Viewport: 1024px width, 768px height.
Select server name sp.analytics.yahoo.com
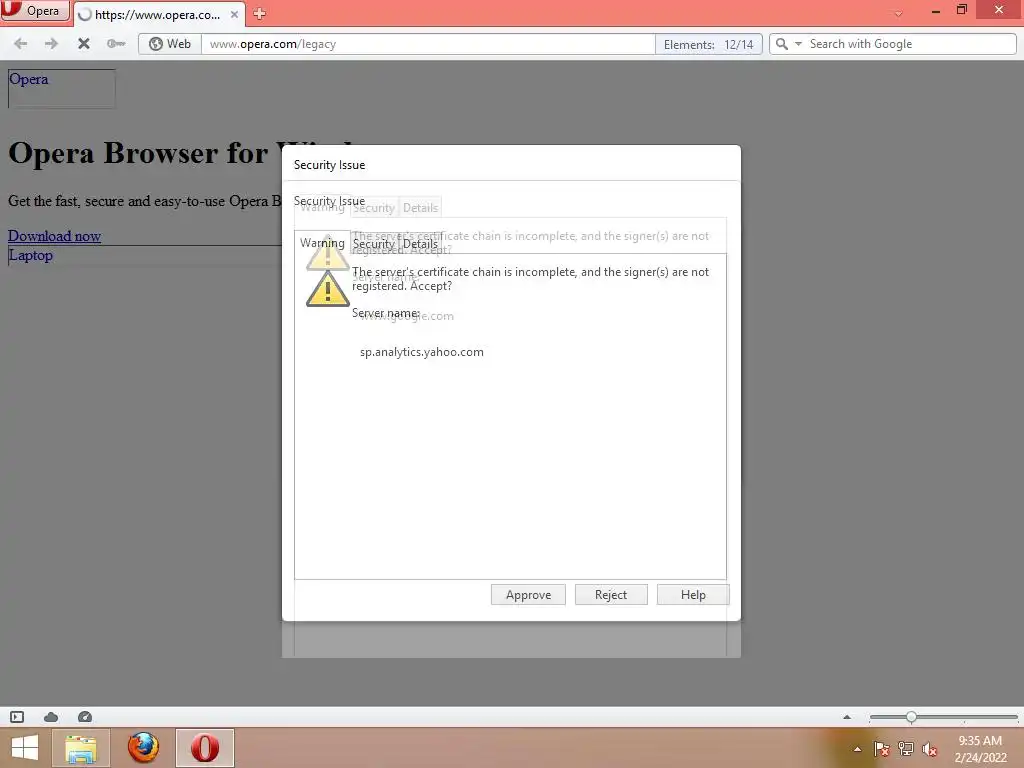pos(422,352)
